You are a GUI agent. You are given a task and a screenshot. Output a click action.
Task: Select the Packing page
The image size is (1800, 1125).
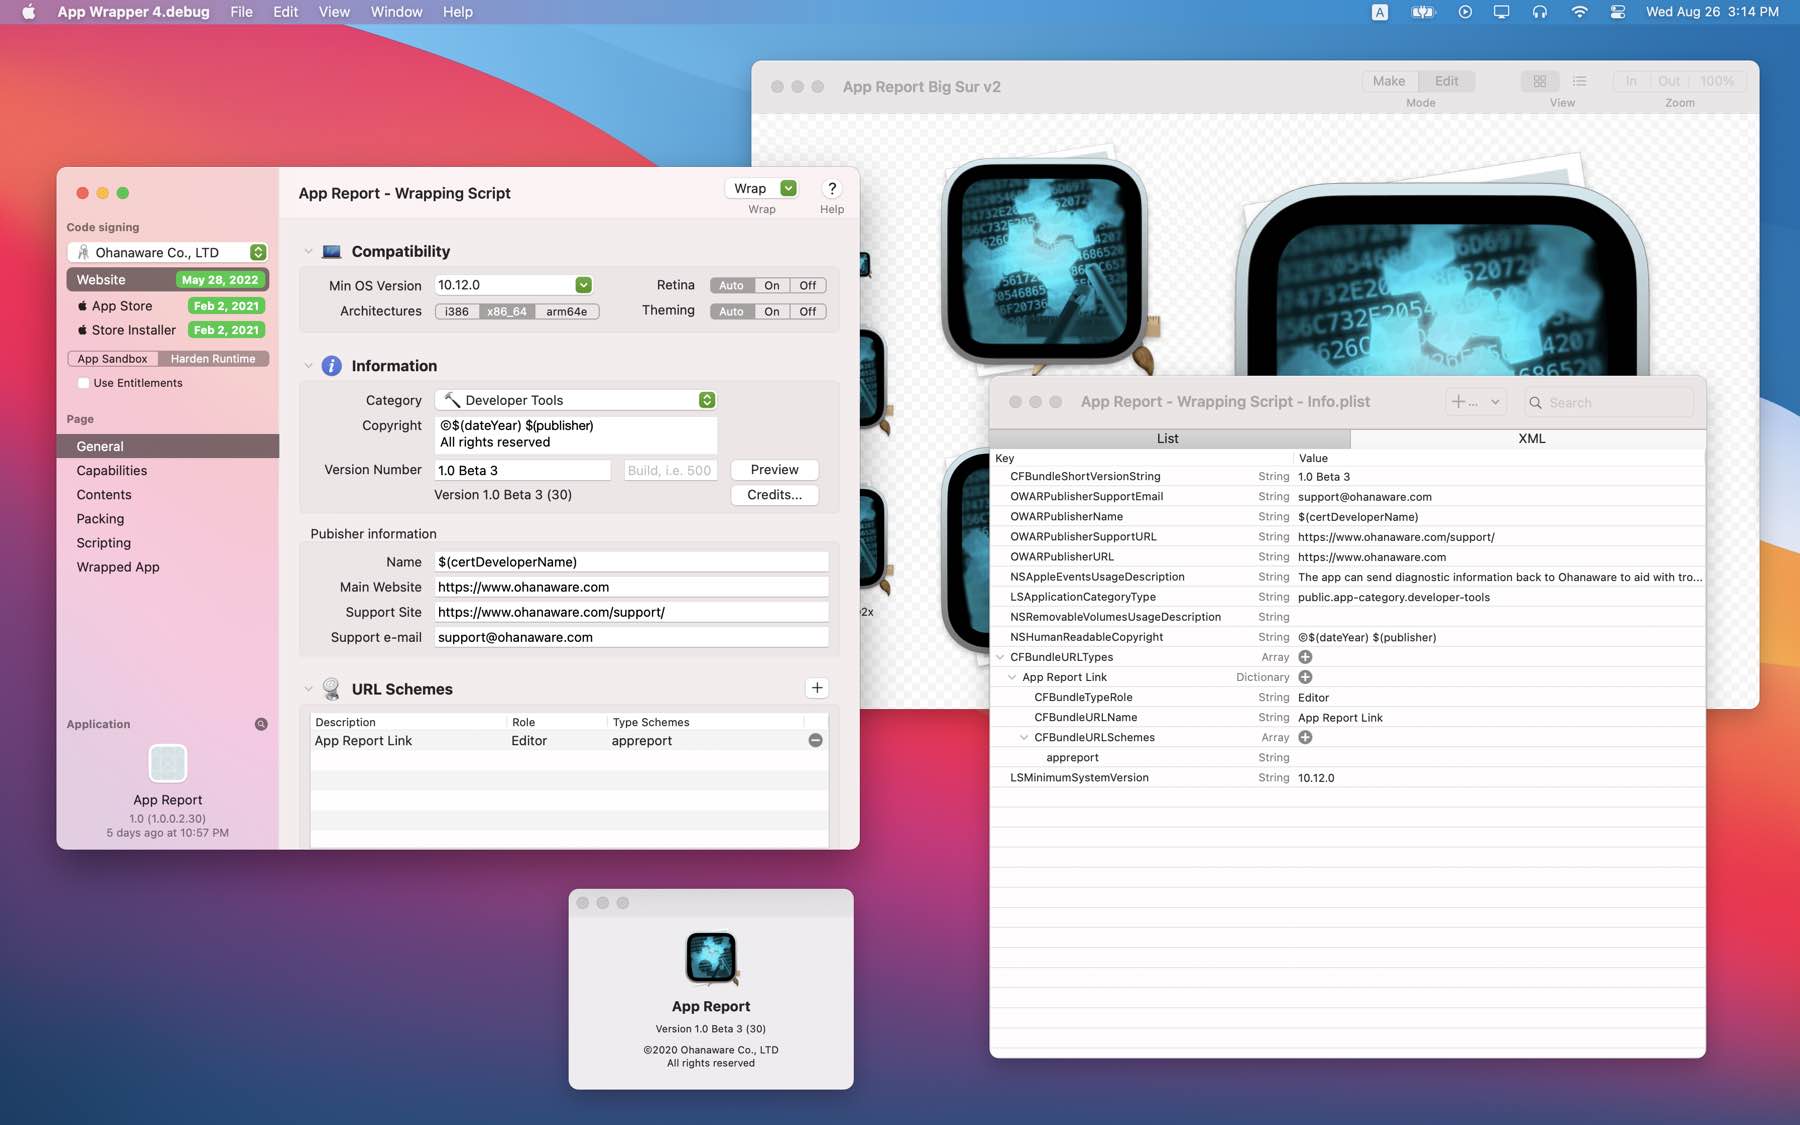168,518
